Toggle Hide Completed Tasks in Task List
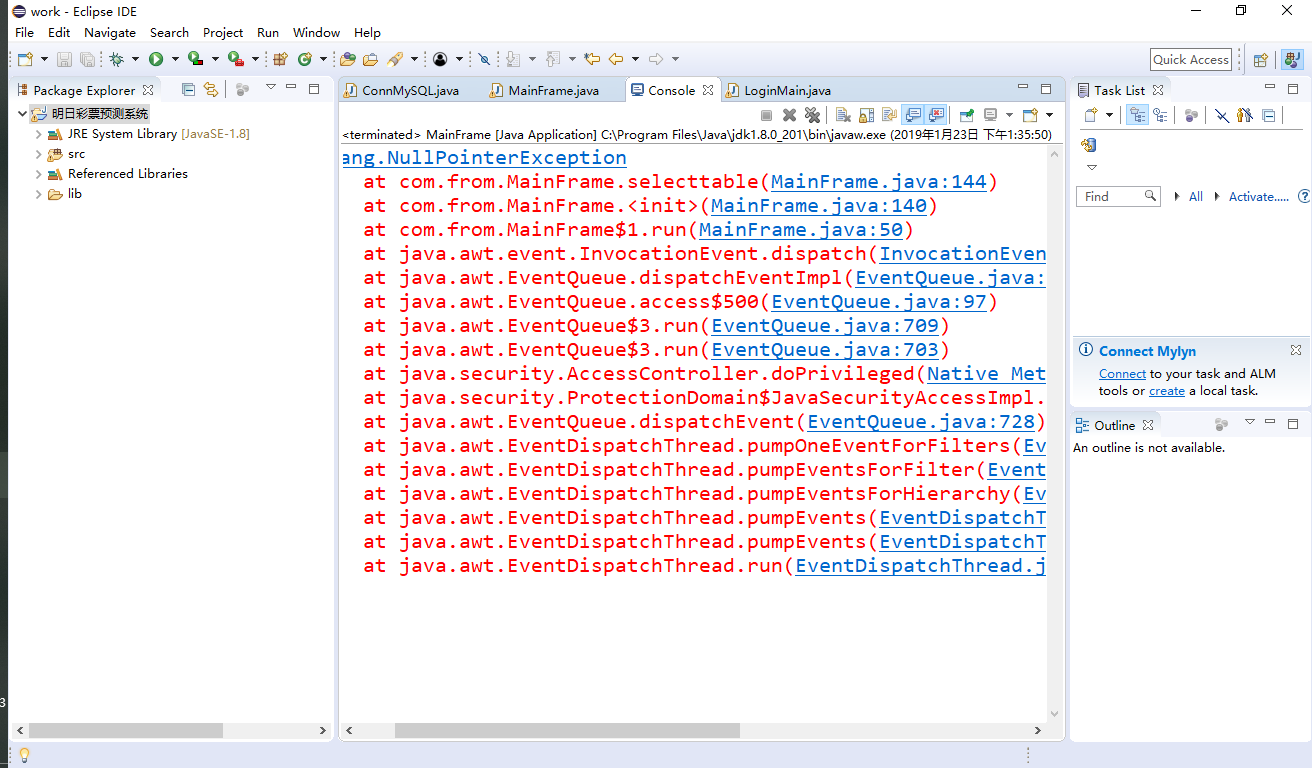 (1221, 115)
